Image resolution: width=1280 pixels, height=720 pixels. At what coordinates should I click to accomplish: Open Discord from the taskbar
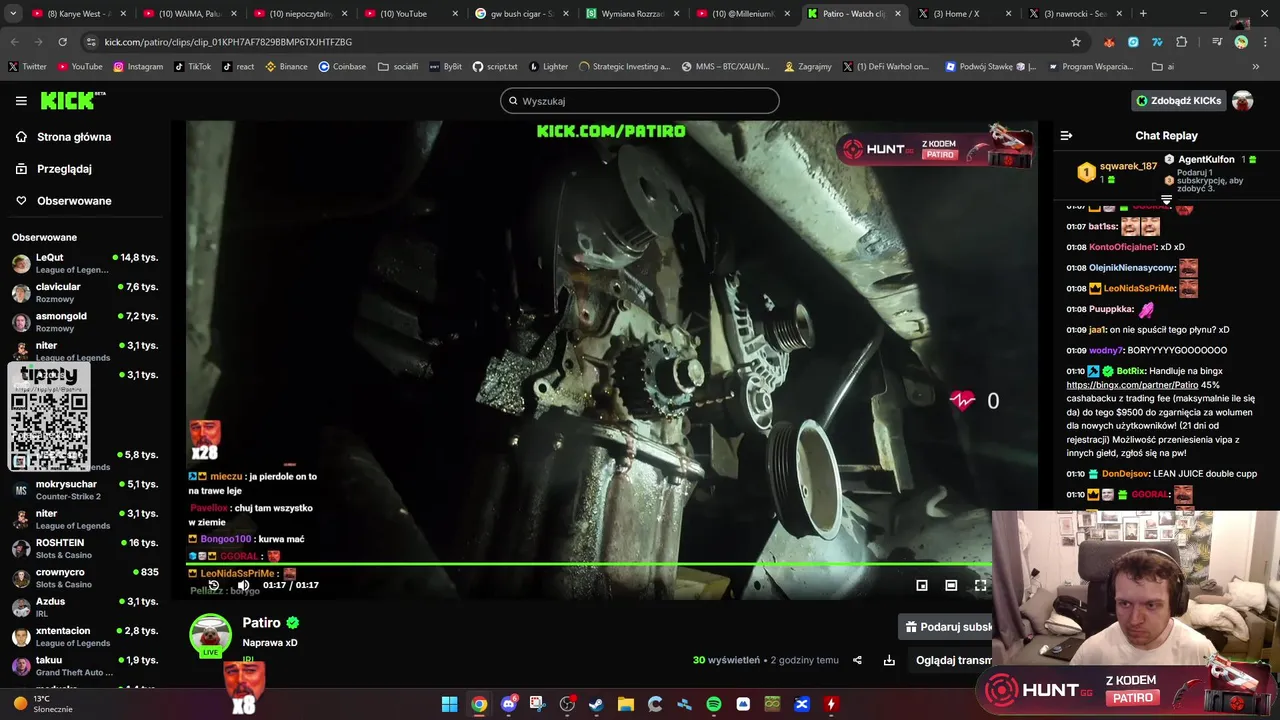[508, 704]
